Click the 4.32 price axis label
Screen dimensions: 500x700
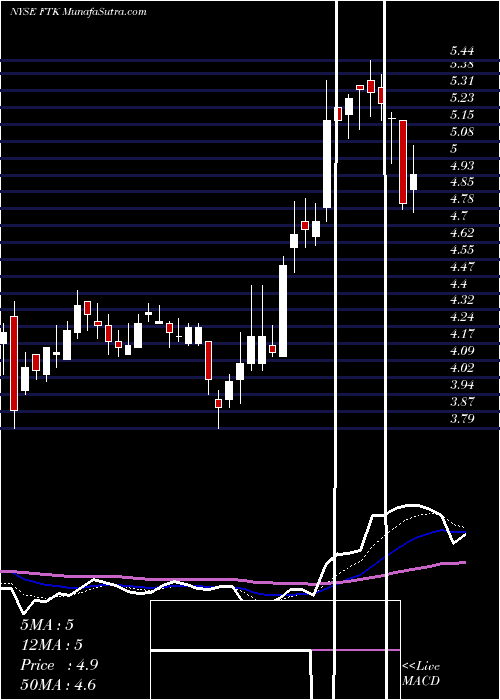pos(462,300)
